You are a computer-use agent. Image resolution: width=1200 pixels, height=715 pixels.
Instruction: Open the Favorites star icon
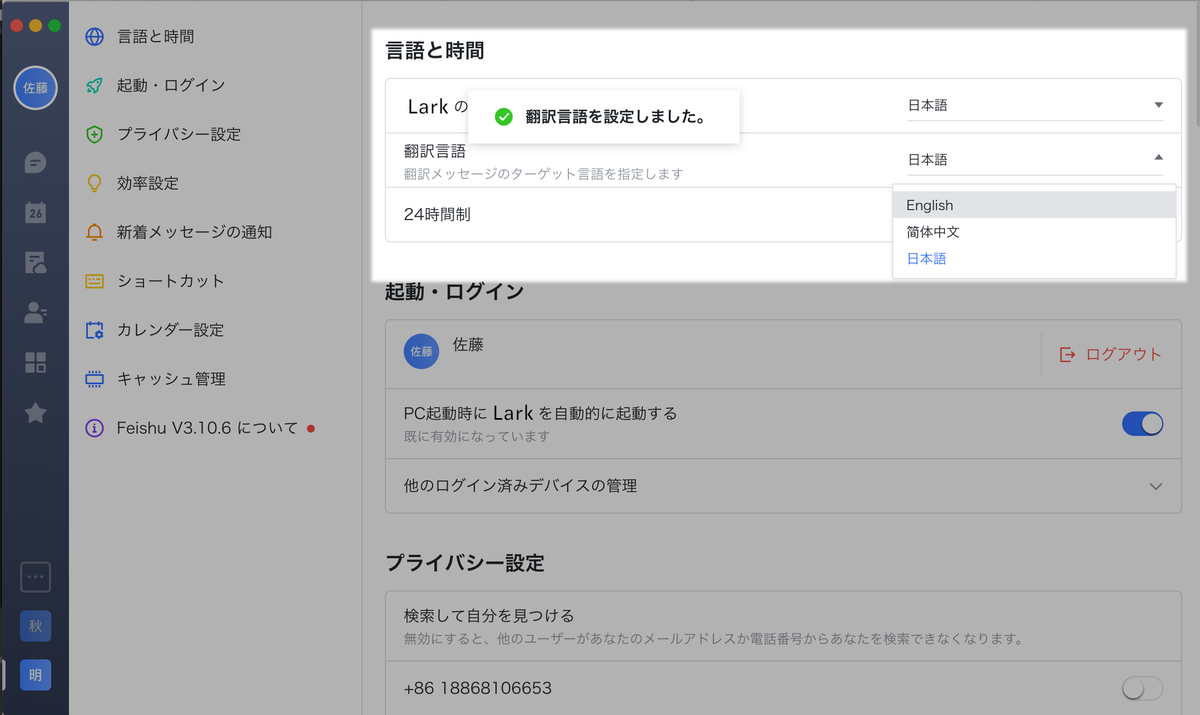[x=35, y=412]
